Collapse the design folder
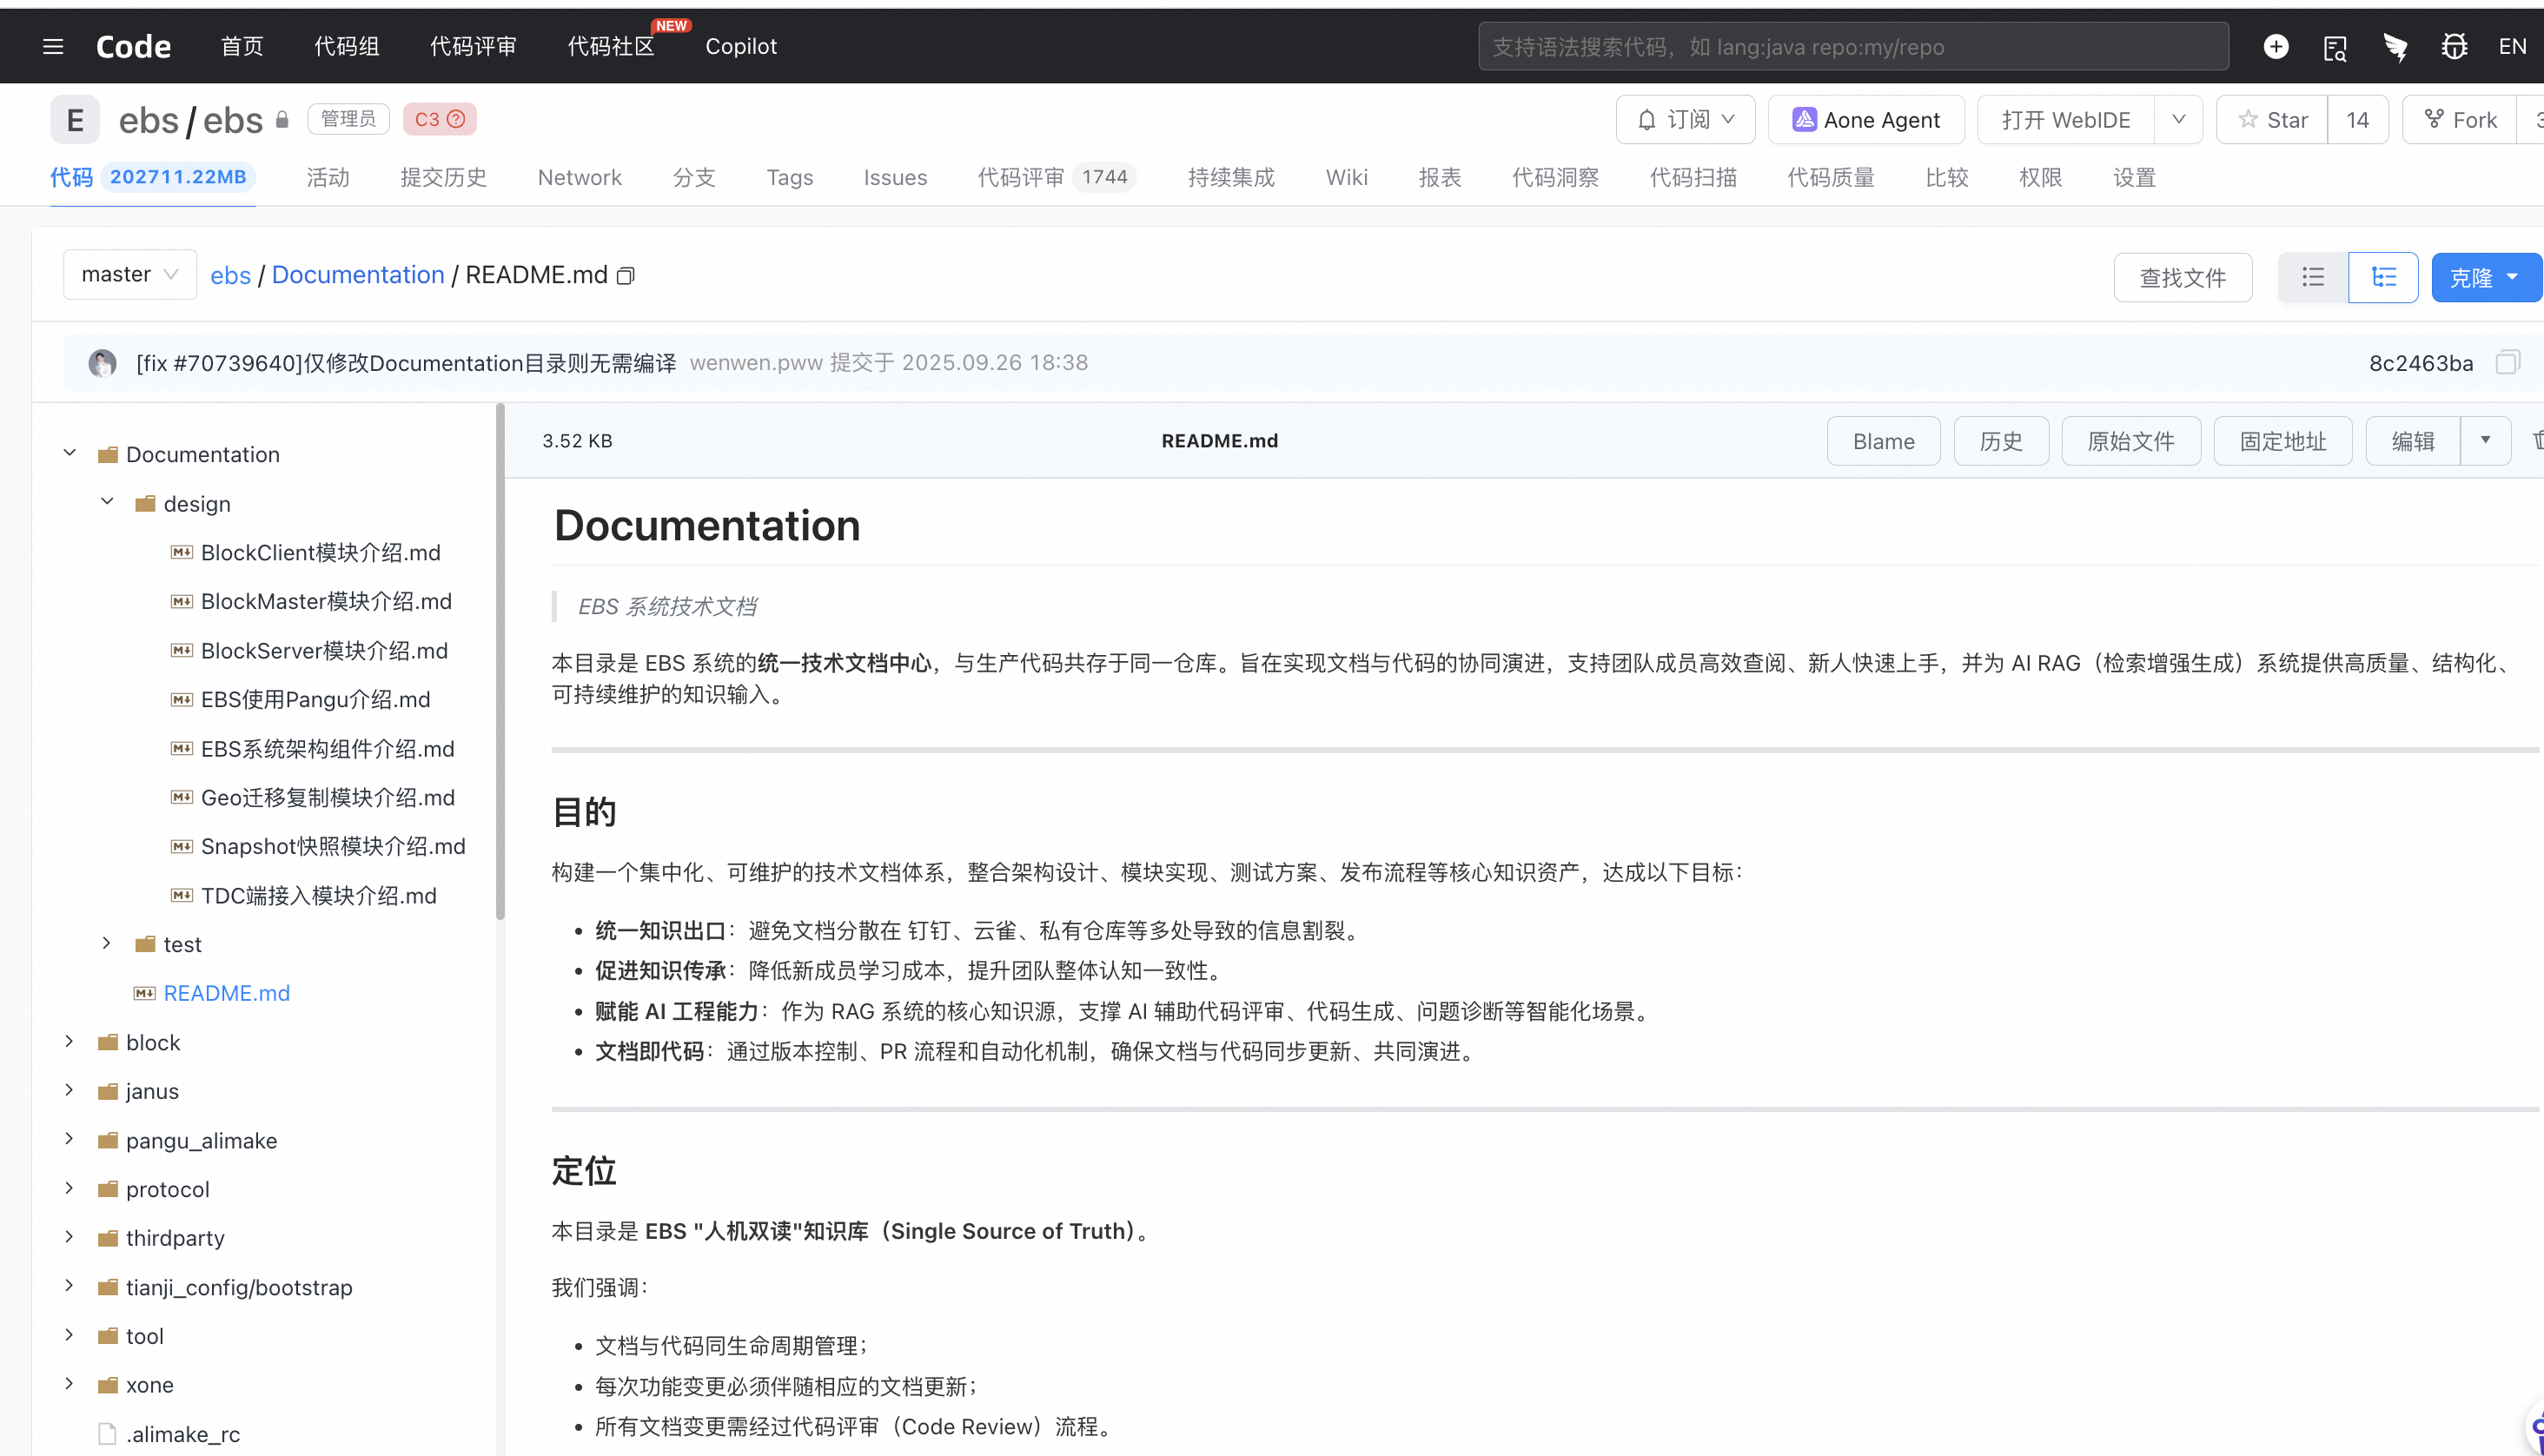The width and height of the screenshot is (2544, 1456). tap(107, 502)
